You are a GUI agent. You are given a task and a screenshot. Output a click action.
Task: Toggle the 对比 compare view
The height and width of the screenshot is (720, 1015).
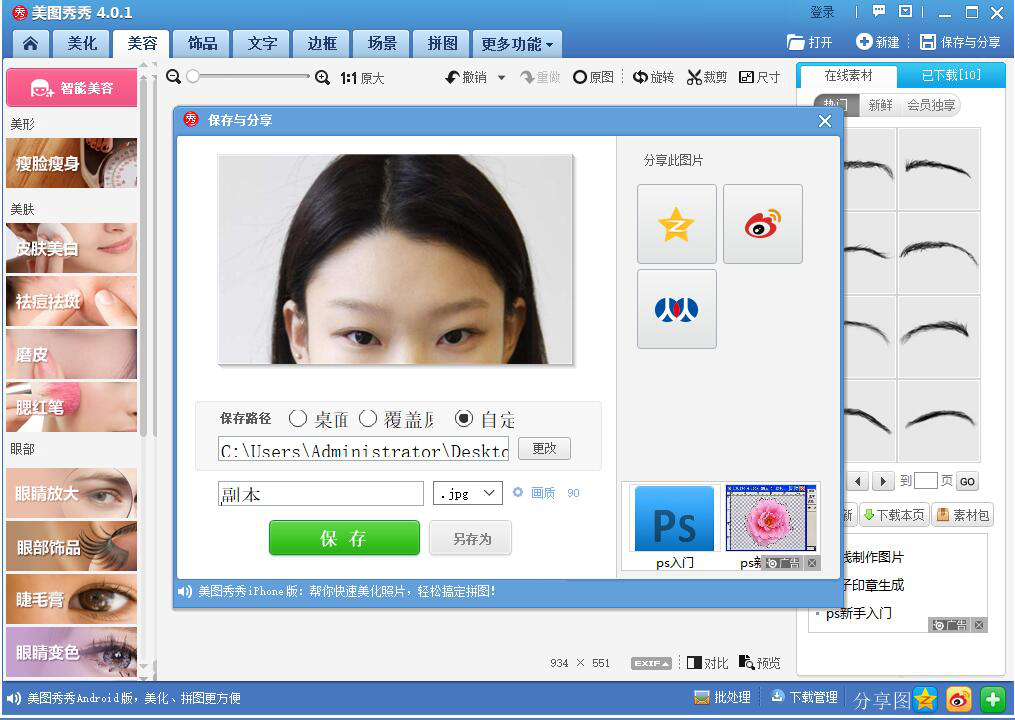point(707,663)
